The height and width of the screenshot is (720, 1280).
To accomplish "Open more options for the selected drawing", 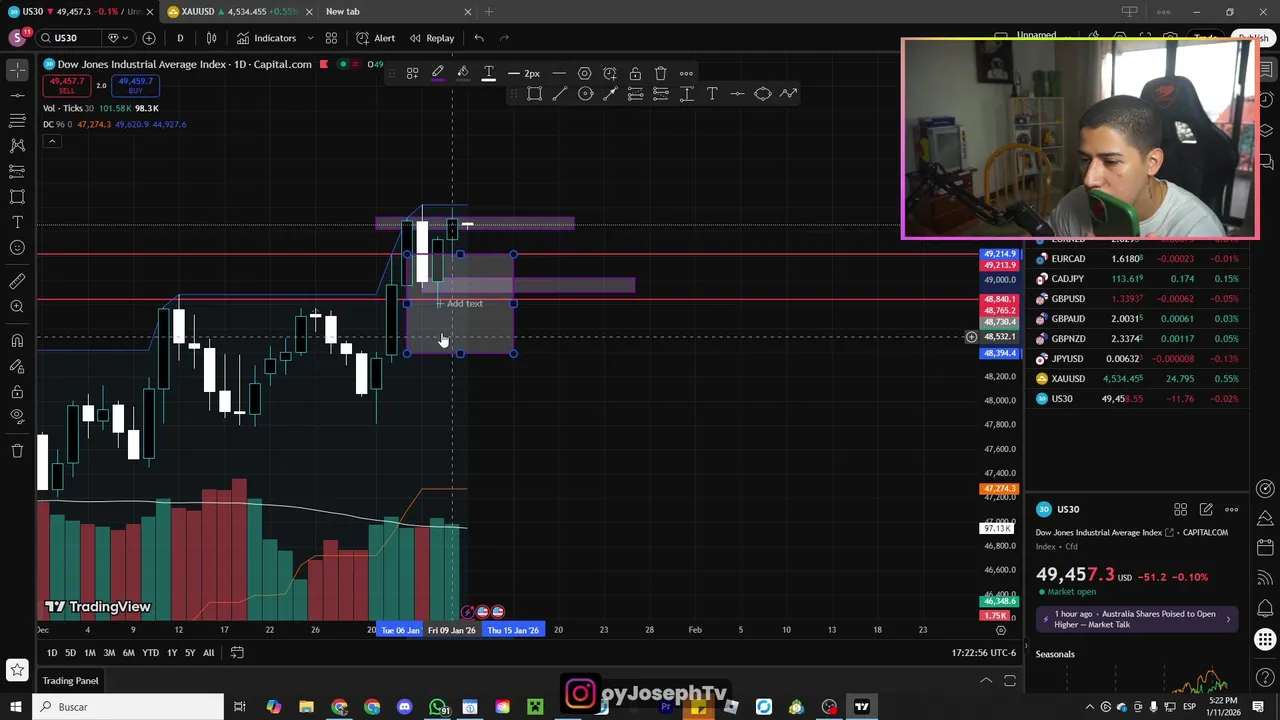I will [686, 73].
